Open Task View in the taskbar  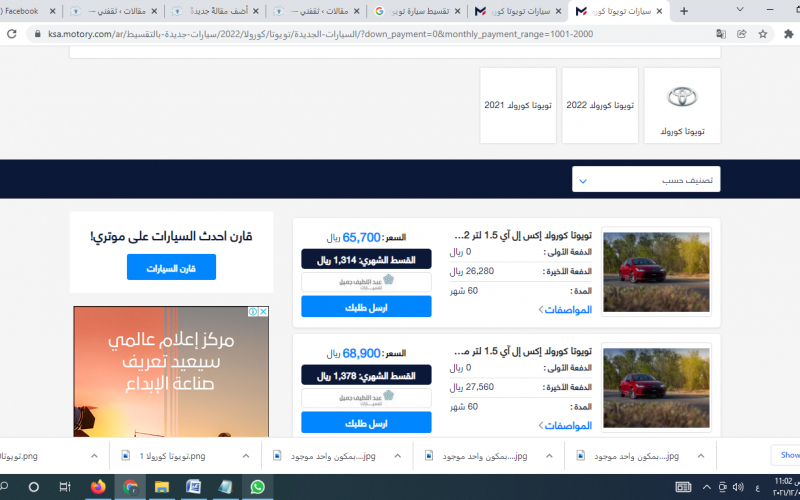(x=65, y=487)
